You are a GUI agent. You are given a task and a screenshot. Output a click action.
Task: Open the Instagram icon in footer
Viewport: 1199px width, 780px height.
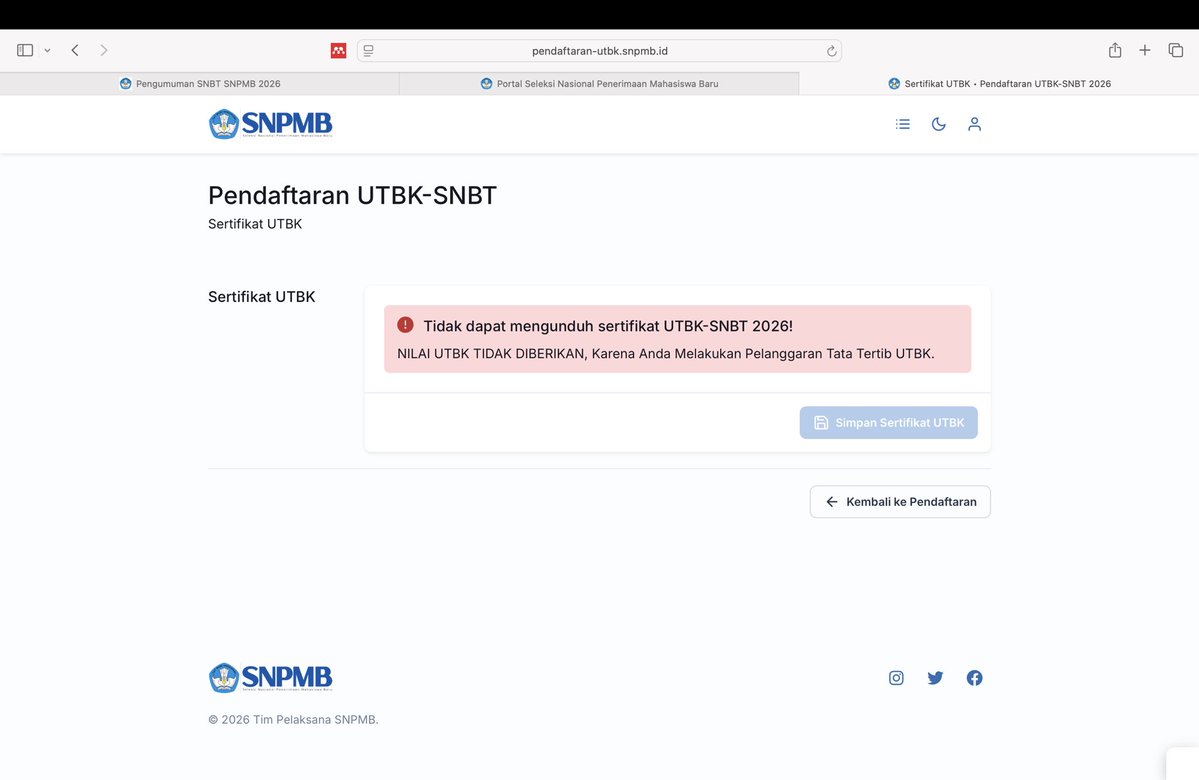[x=896, y=678]
